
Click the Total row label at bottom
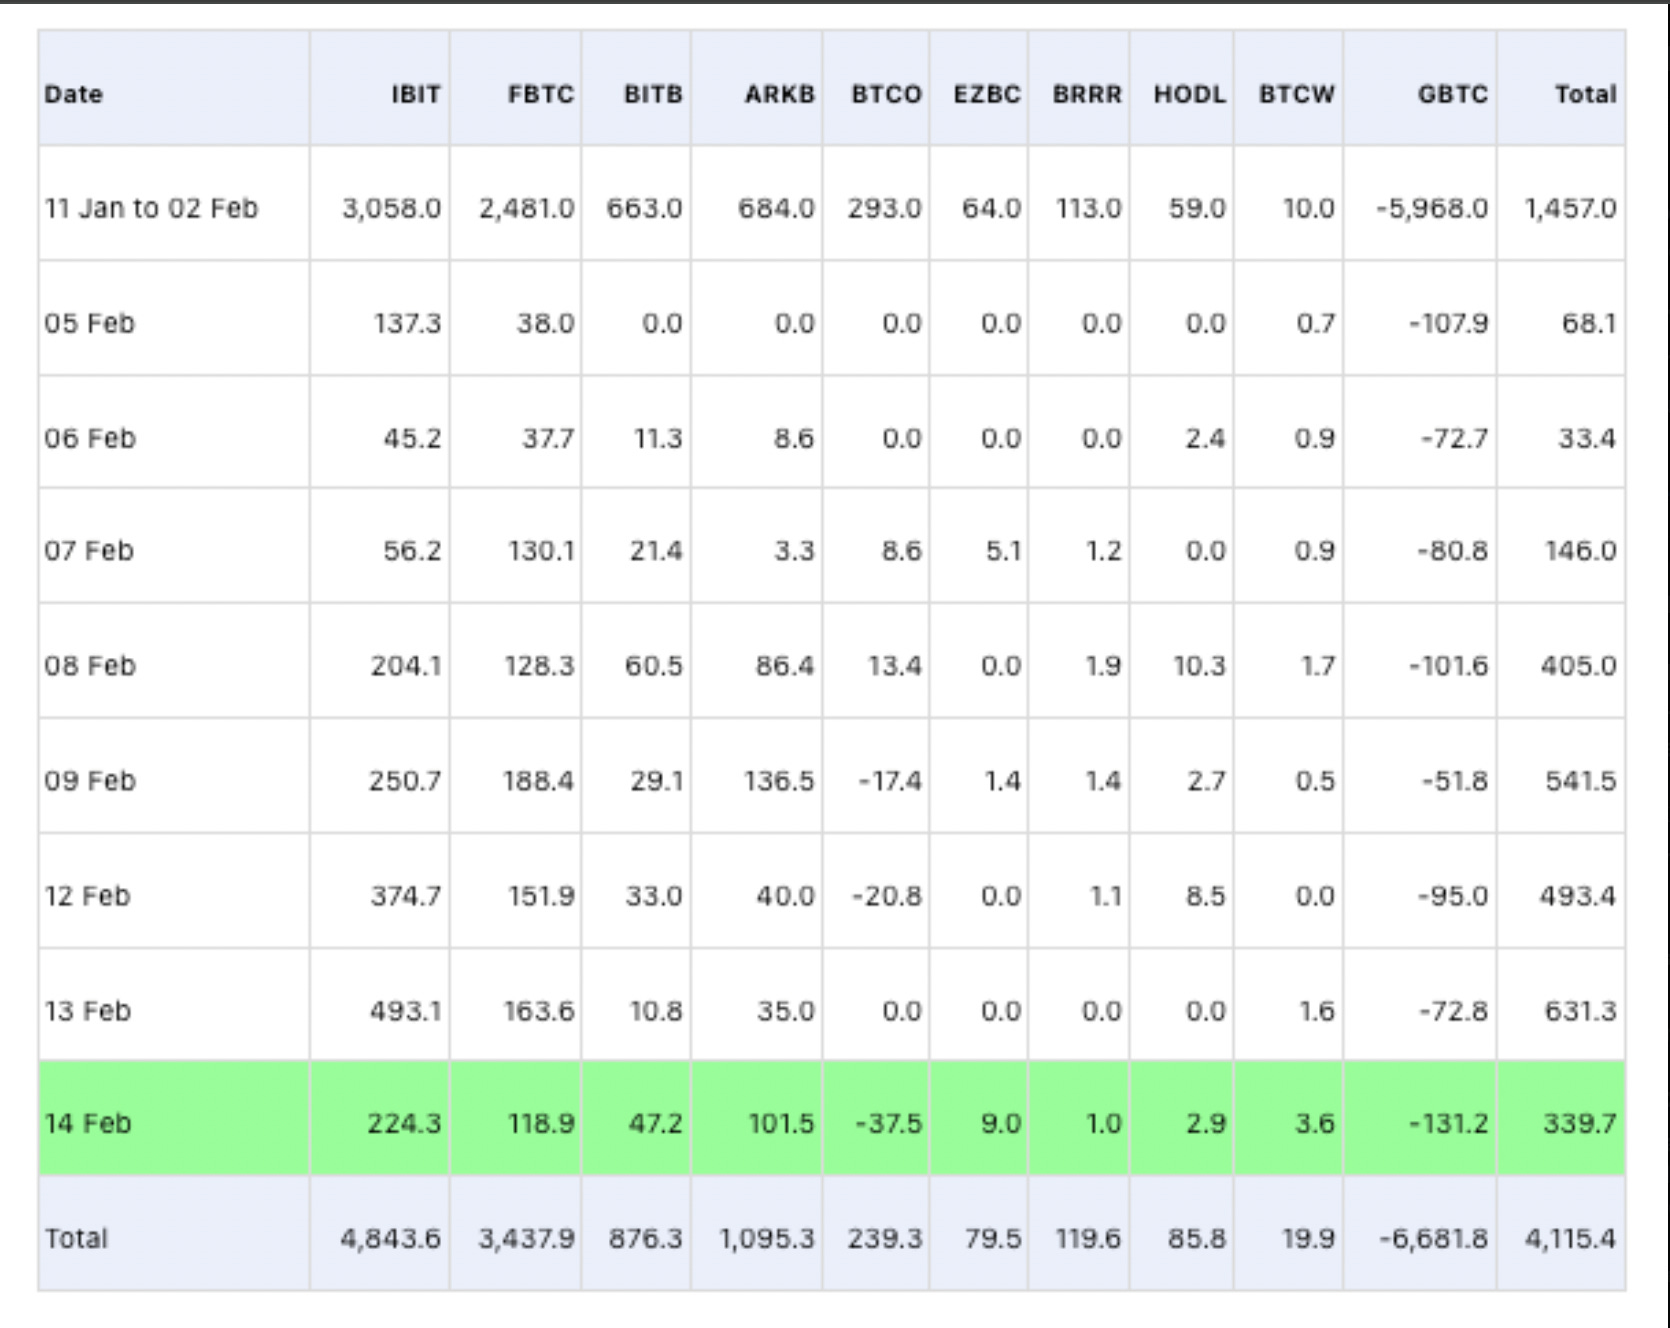point(75,1238)
